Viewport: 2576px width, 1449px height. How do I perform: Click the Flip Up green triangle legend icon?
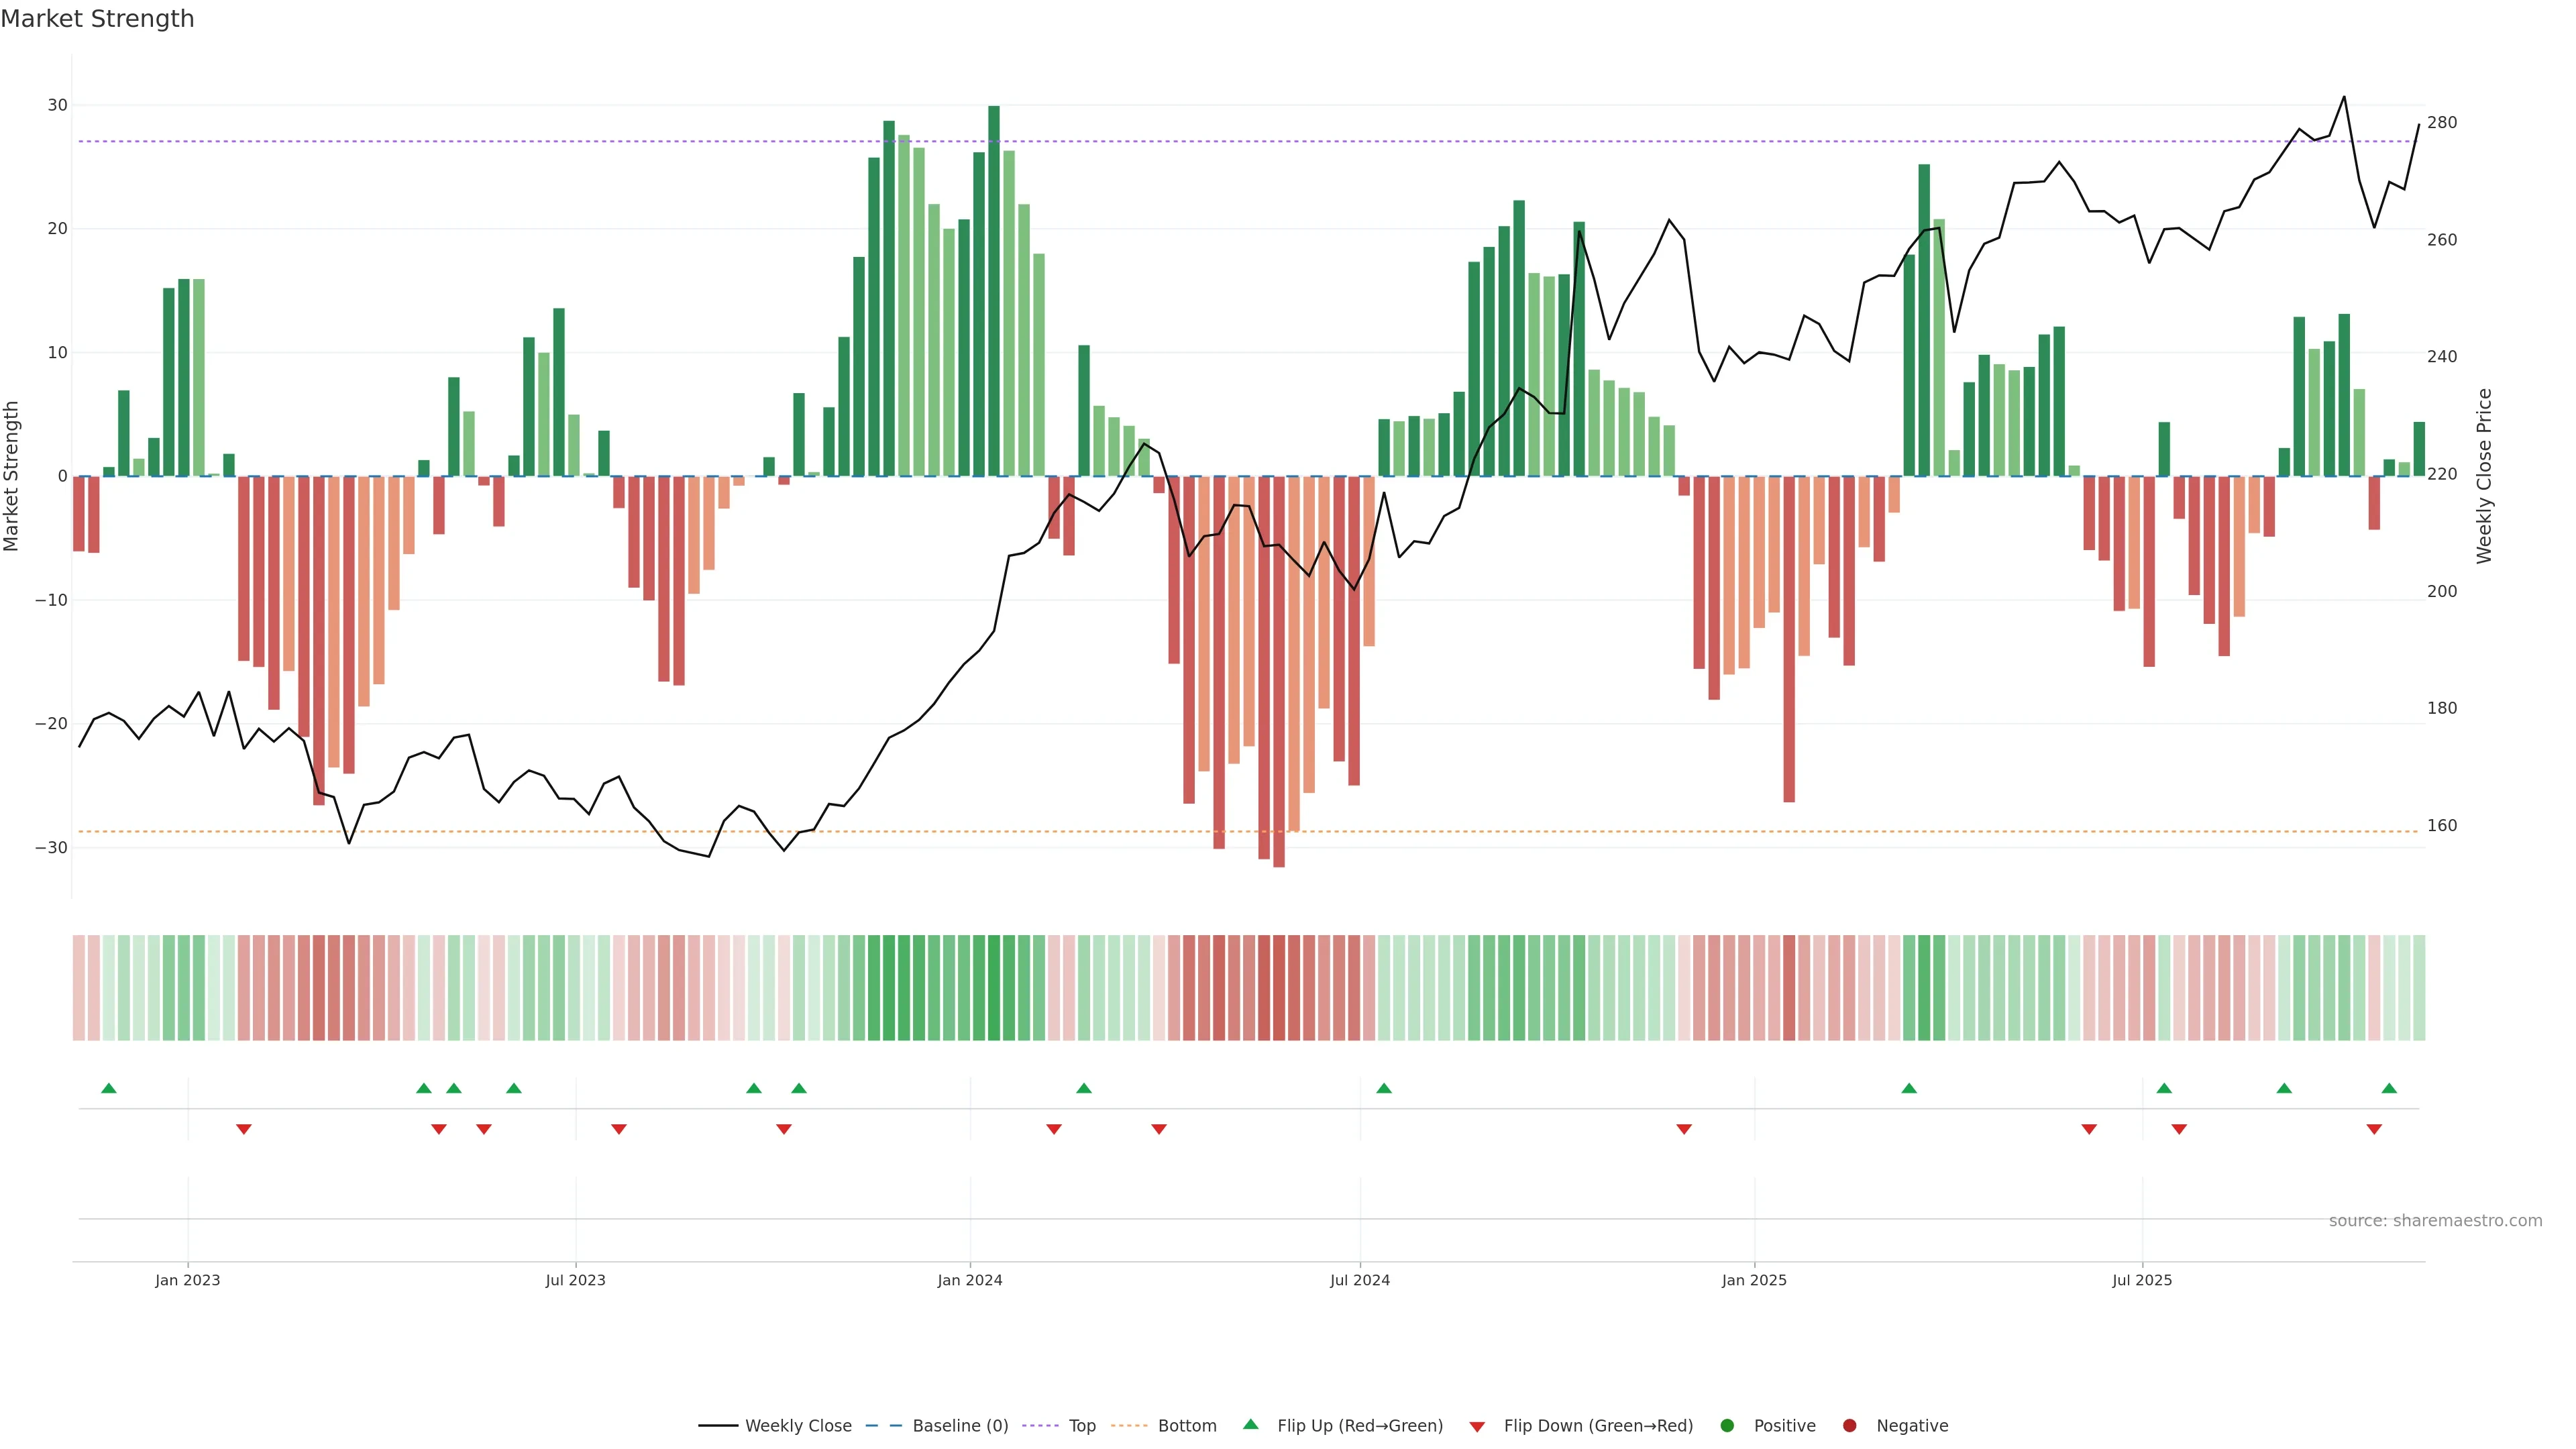[x=1250, y=1425]
